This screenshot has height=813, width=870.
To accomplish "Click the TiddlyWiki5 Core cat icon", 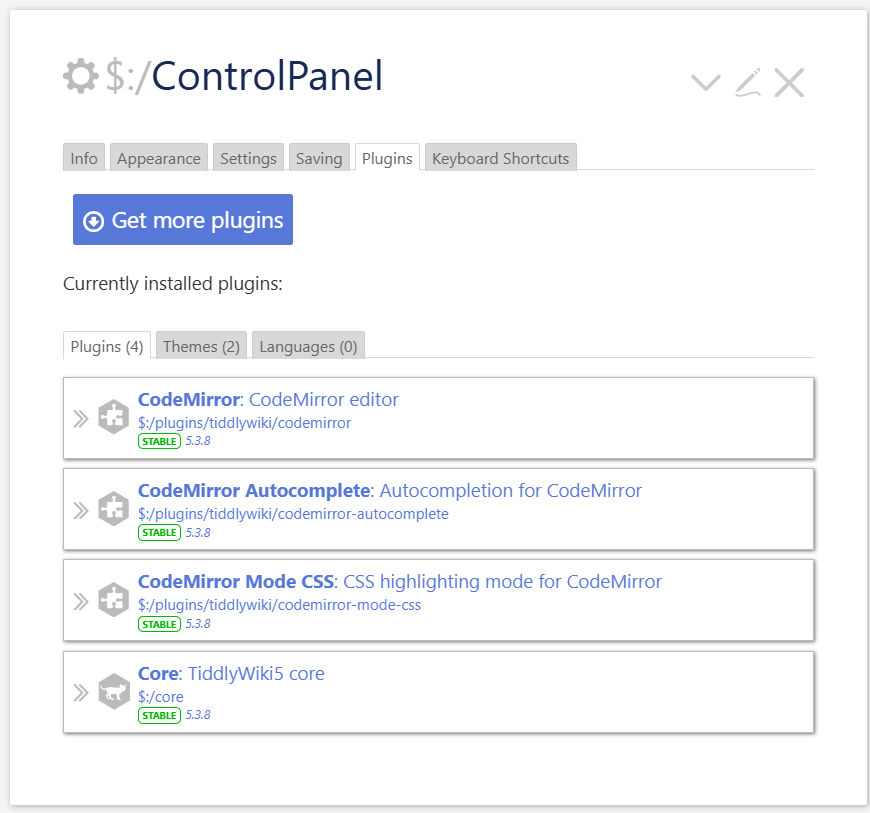I will pyautogui.click(x=114, y=692).
